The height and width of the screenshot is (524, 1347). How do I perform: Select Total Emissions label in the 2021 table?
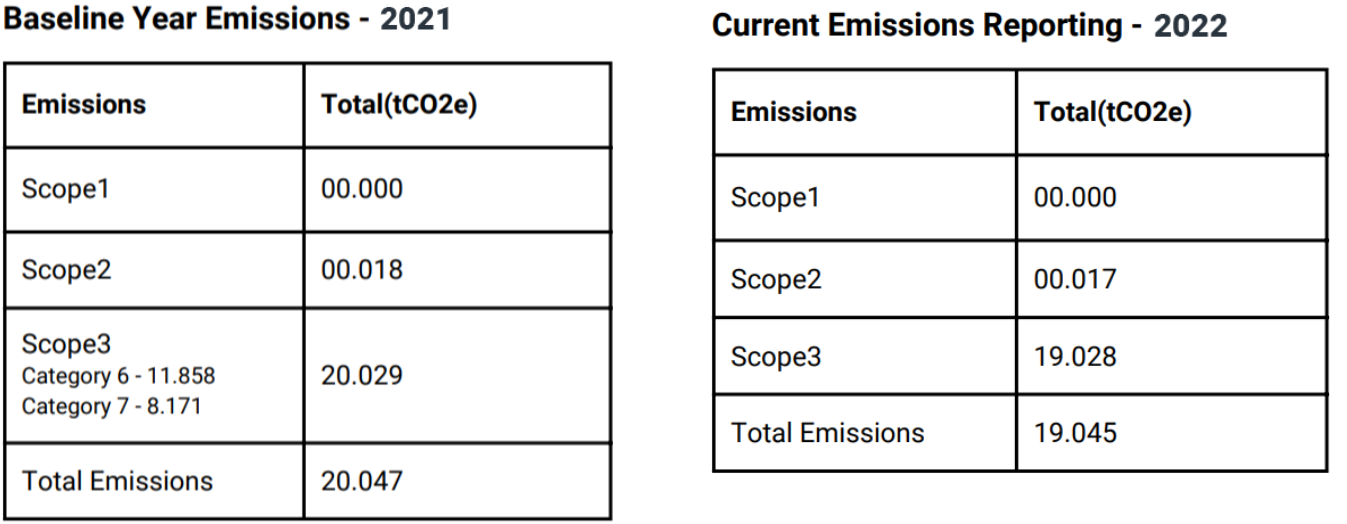(117, 480)
